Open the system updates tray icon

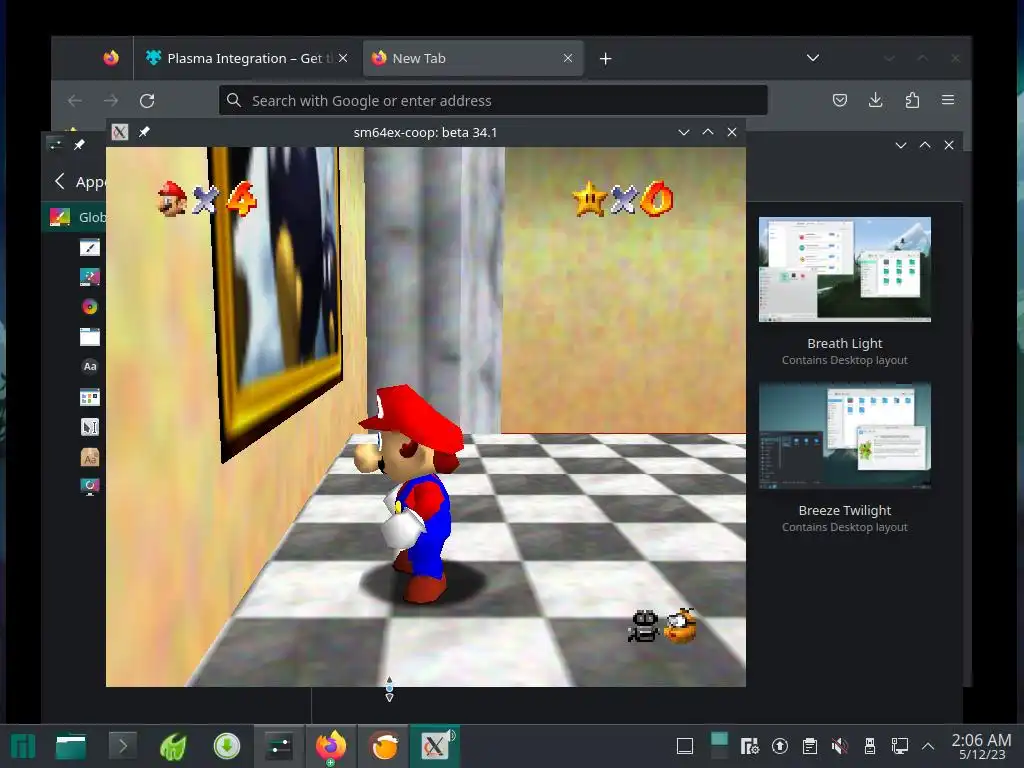click(x=780, y=746)
